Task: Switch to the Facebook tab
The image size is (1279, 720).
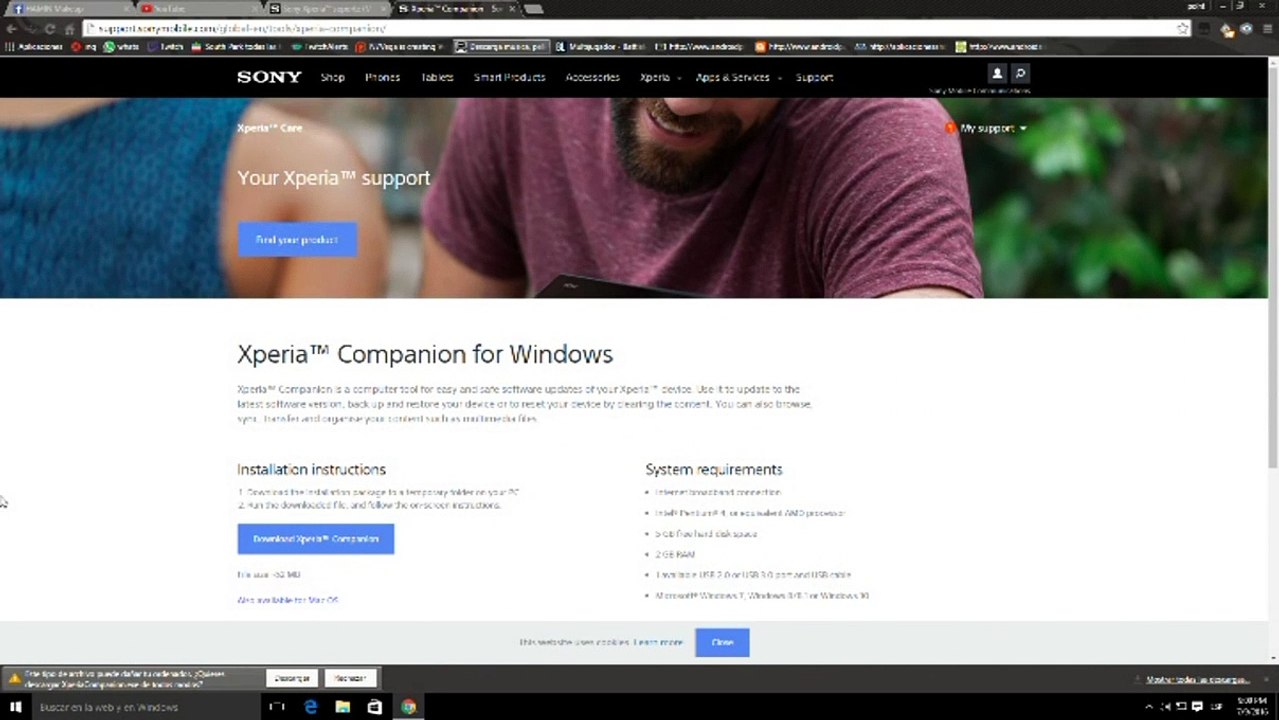Action: tap(70, 9)
